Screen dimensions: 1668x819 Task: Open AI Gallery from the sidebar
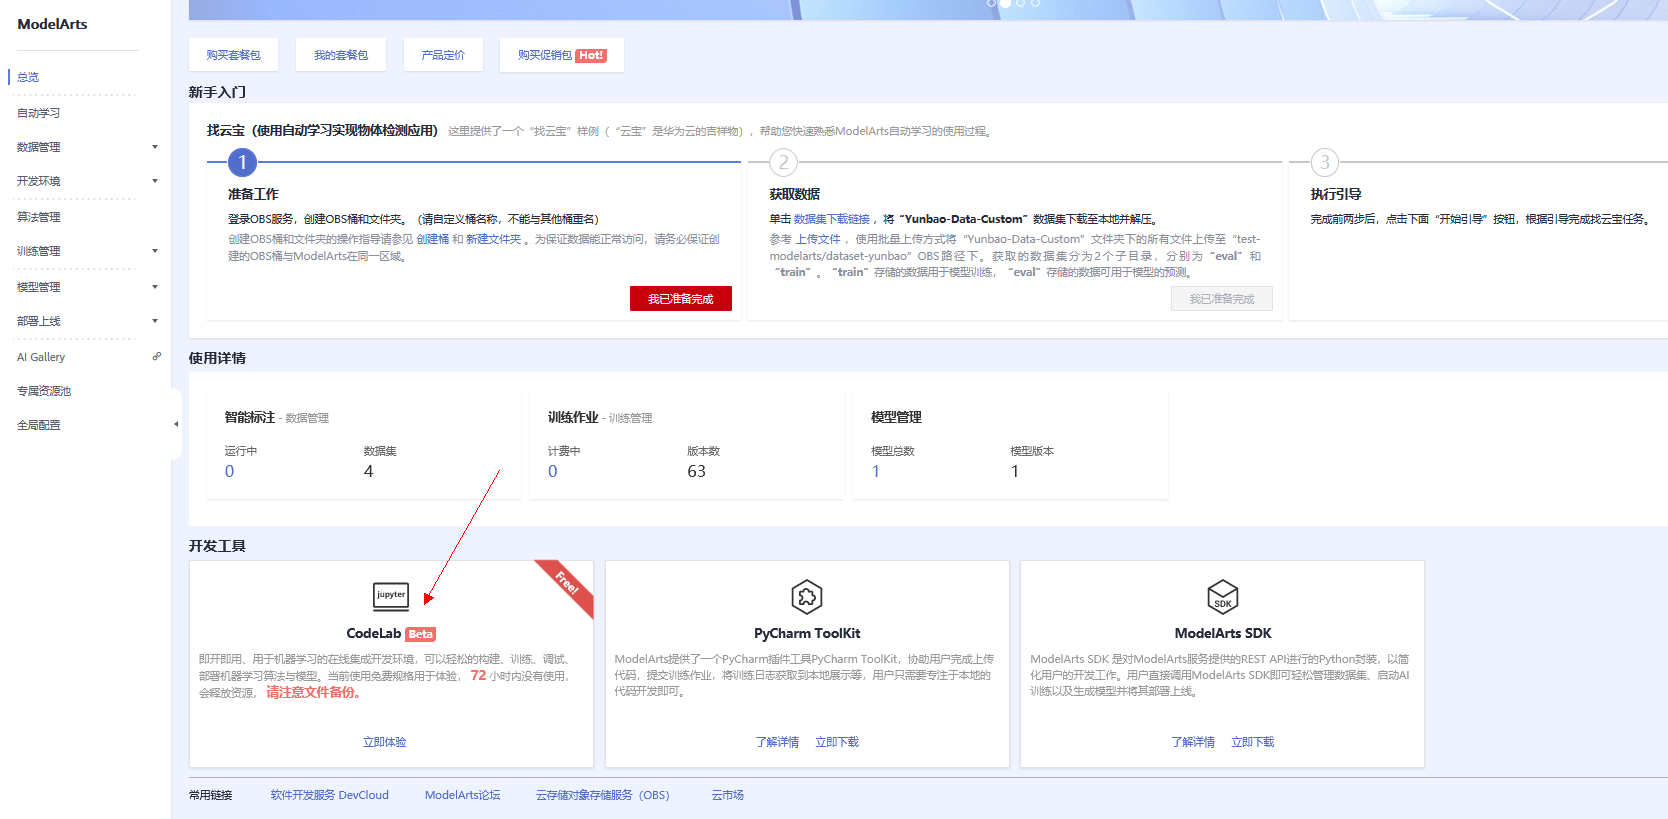coord(41,357)
